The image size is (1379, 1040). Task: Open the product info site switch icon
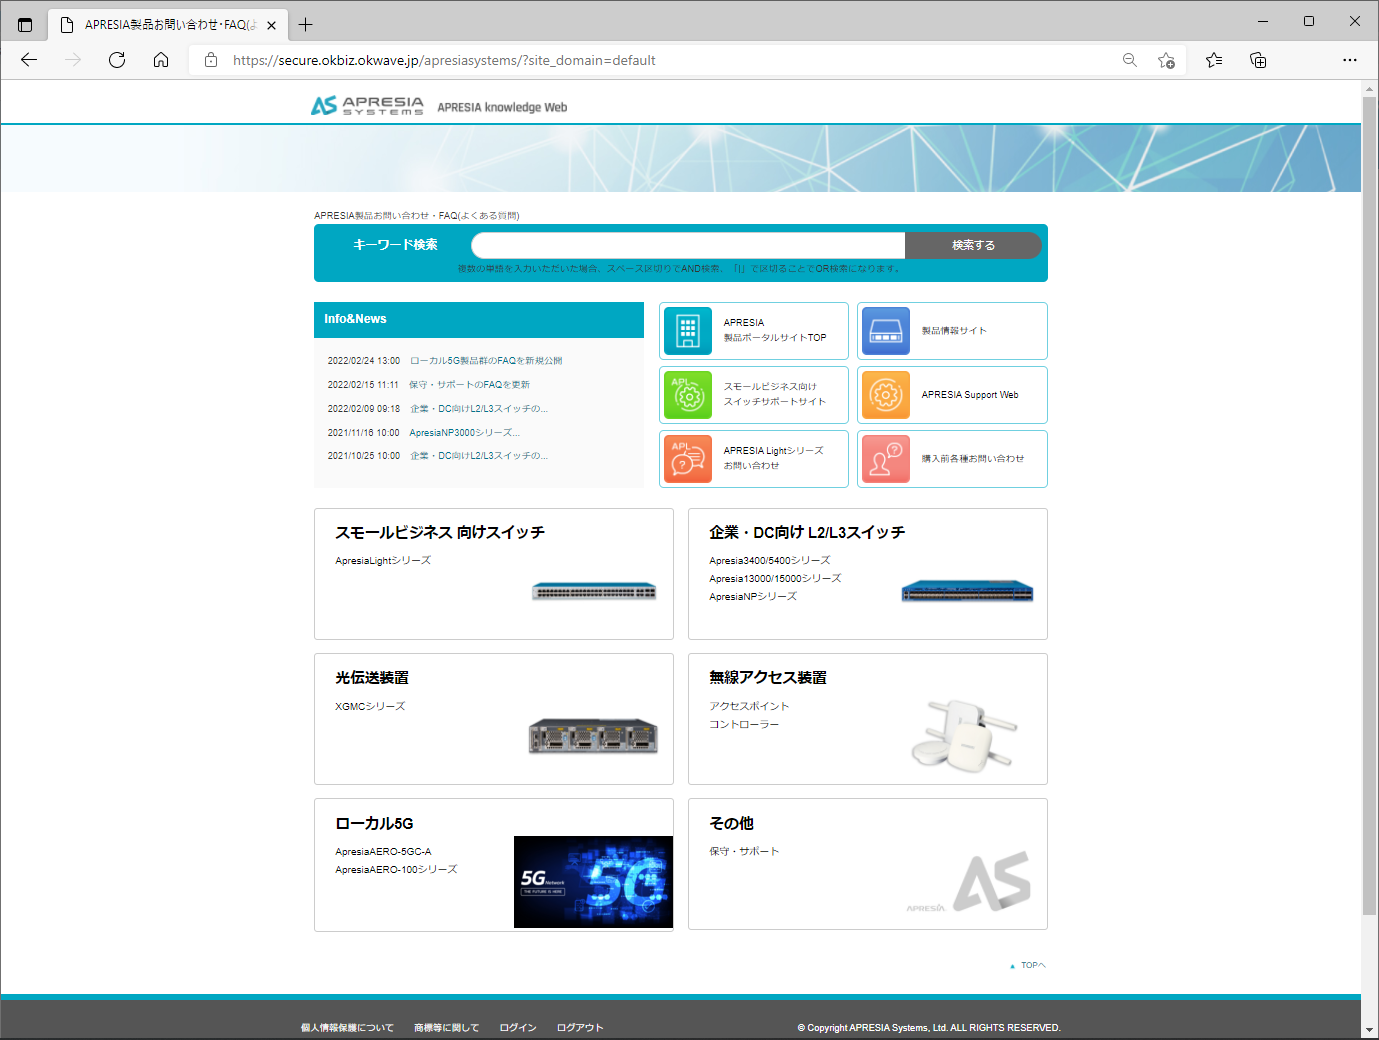[886, 331]
